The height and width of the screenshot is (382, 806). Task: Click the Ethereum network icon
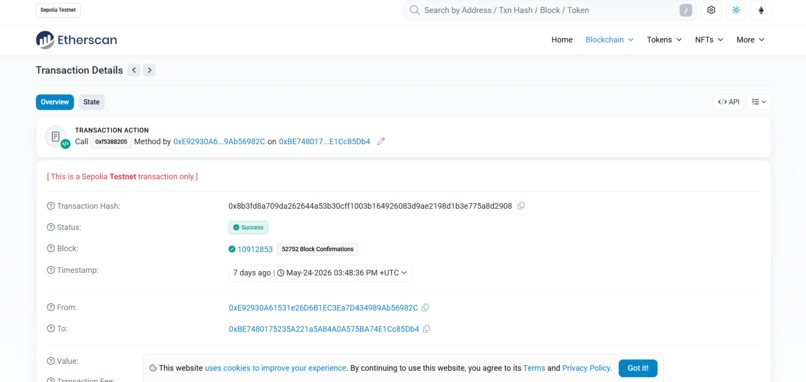click(x=761, y=10)
